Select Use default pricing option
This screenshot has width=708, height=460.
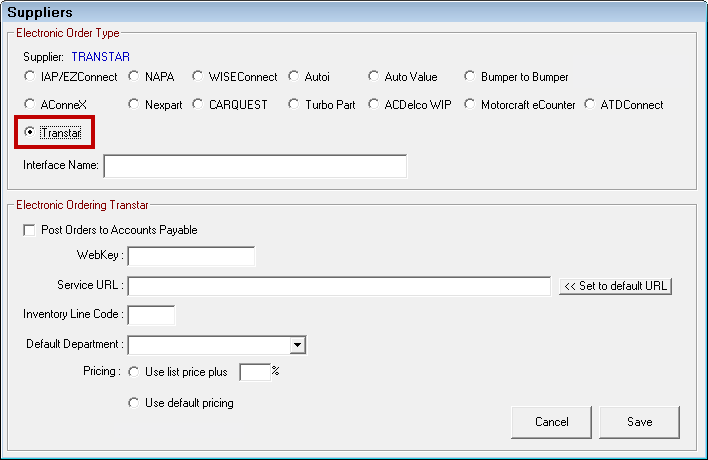pos(135,403)
